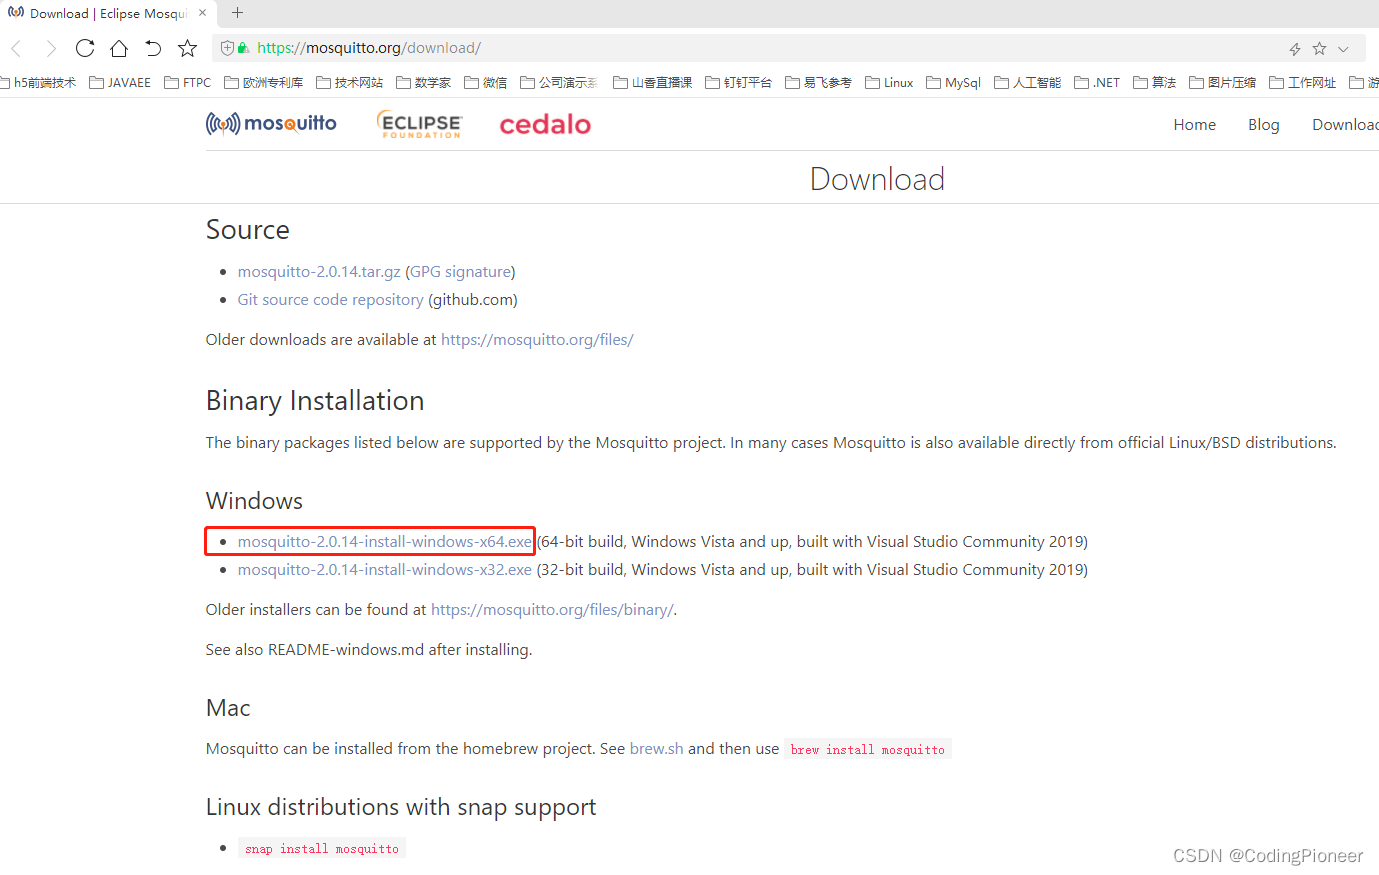The image size is (1379, 875).
Task: Open the 公司演示系 bookmark folder
Action: click(559, 83)
